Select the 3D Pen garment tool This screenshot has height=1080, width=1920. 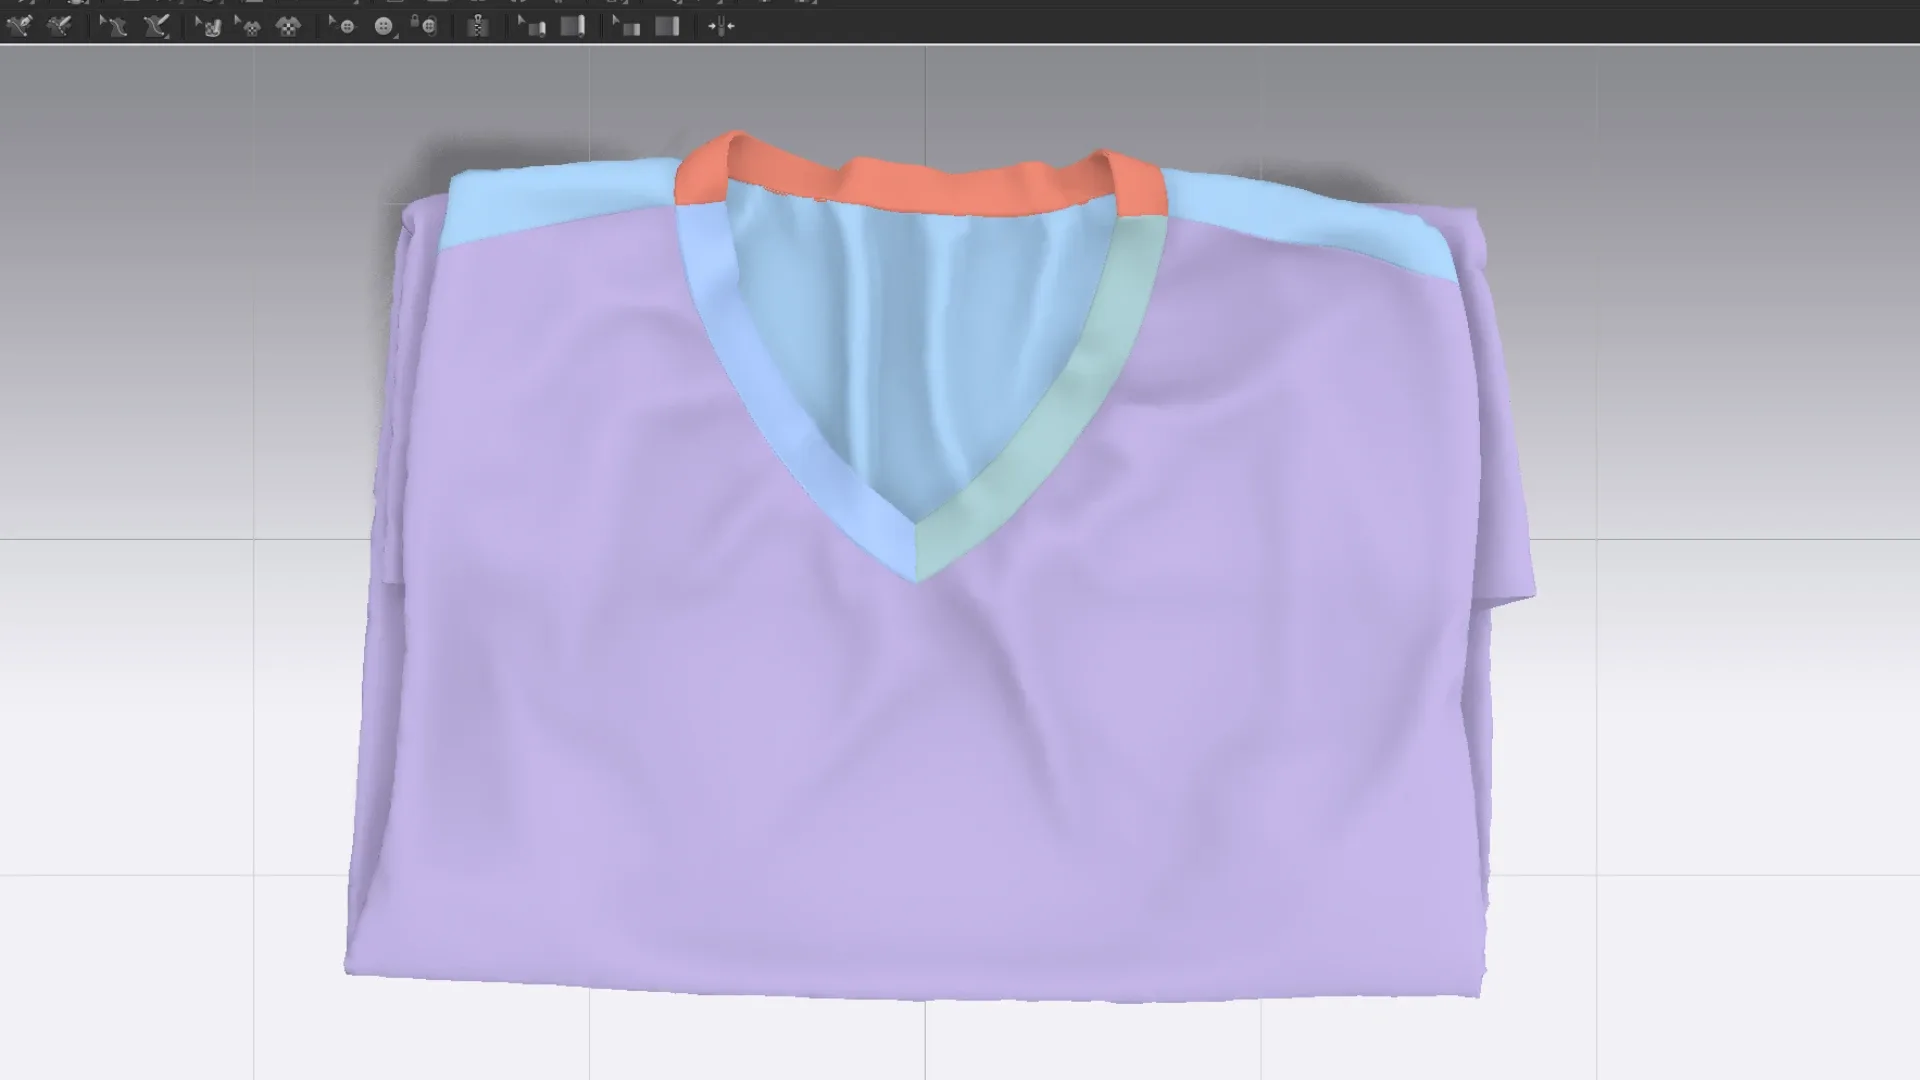[19, 26]
